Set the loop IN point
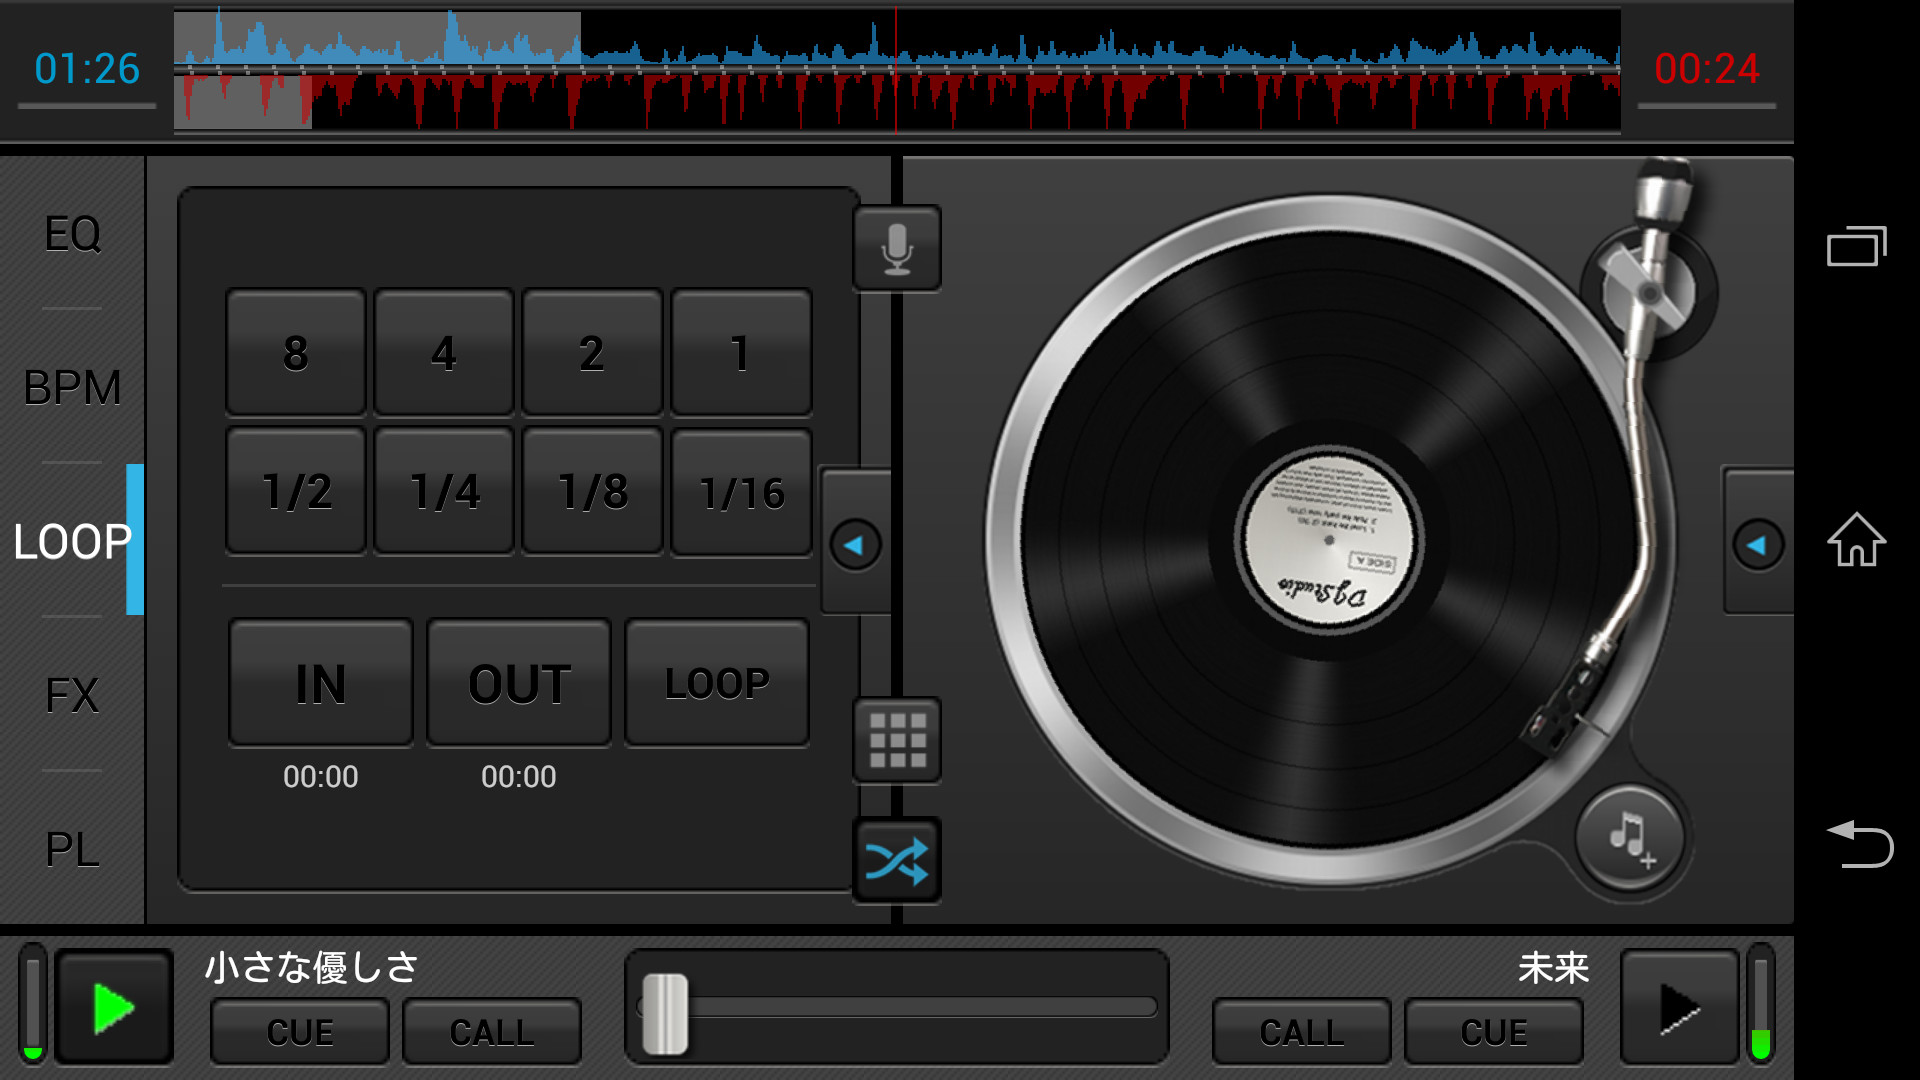Image resolution: width=1920 pixels, height=1080 pixels. pyautogui.click(x=321, y=684)
